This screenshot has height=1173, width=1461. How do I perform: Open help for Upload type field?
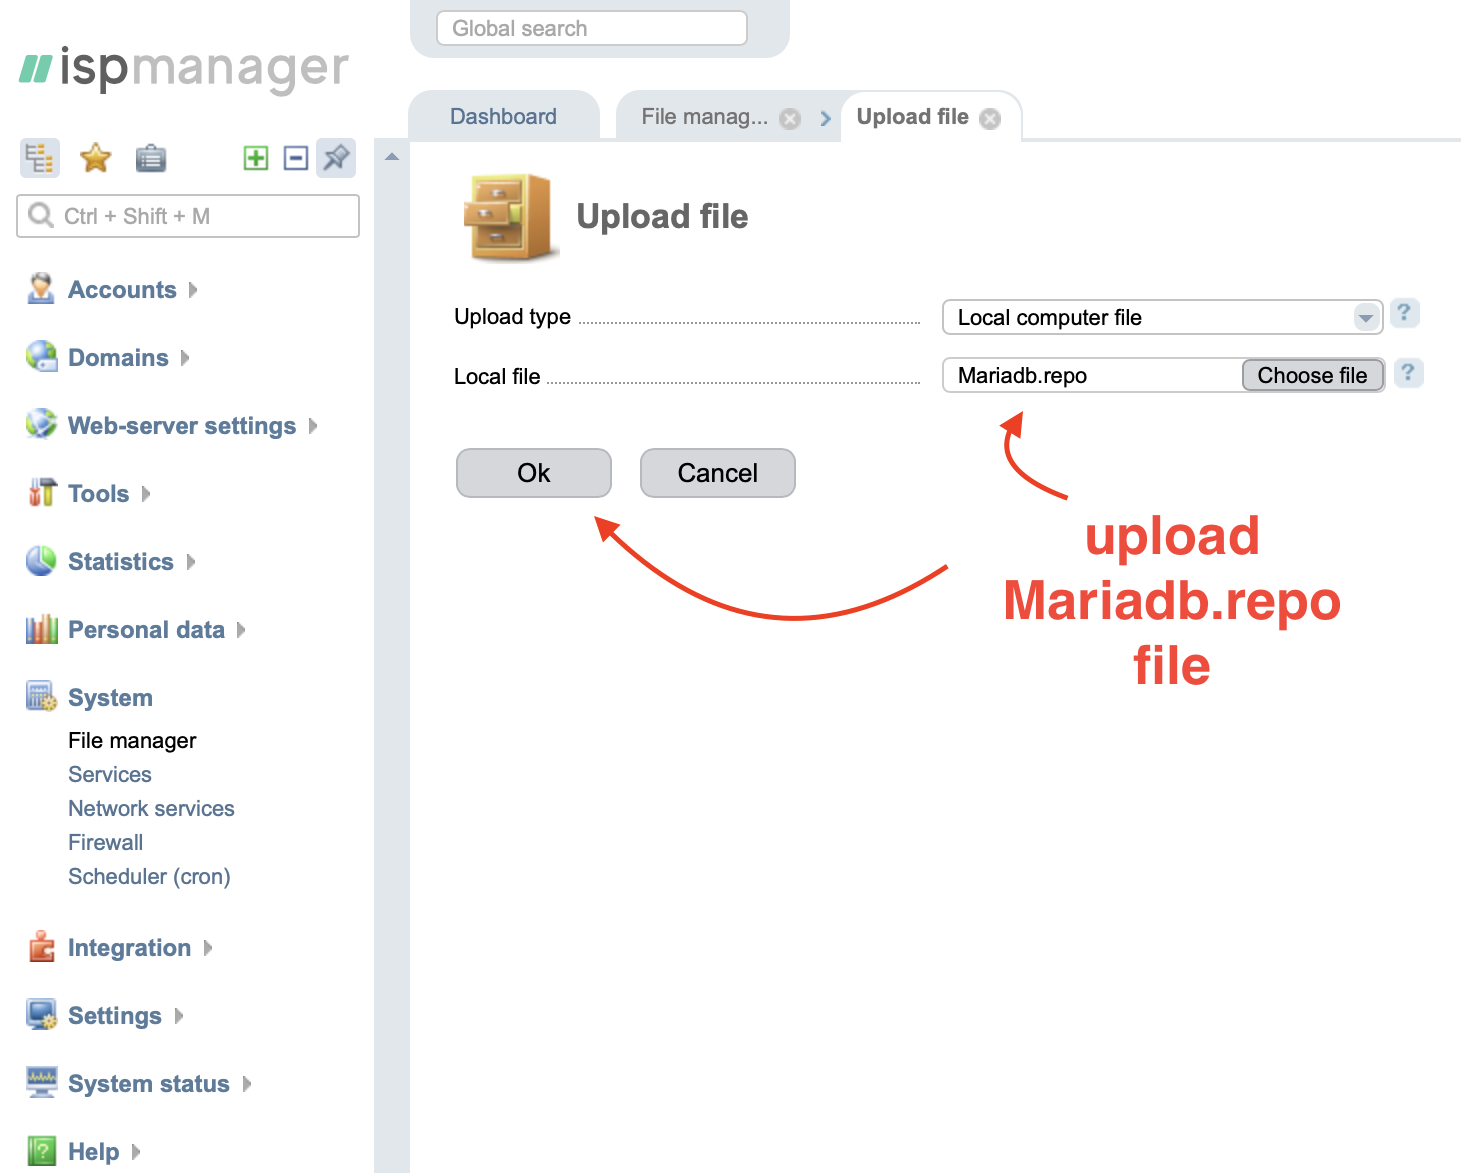(x=1404, y=313)
